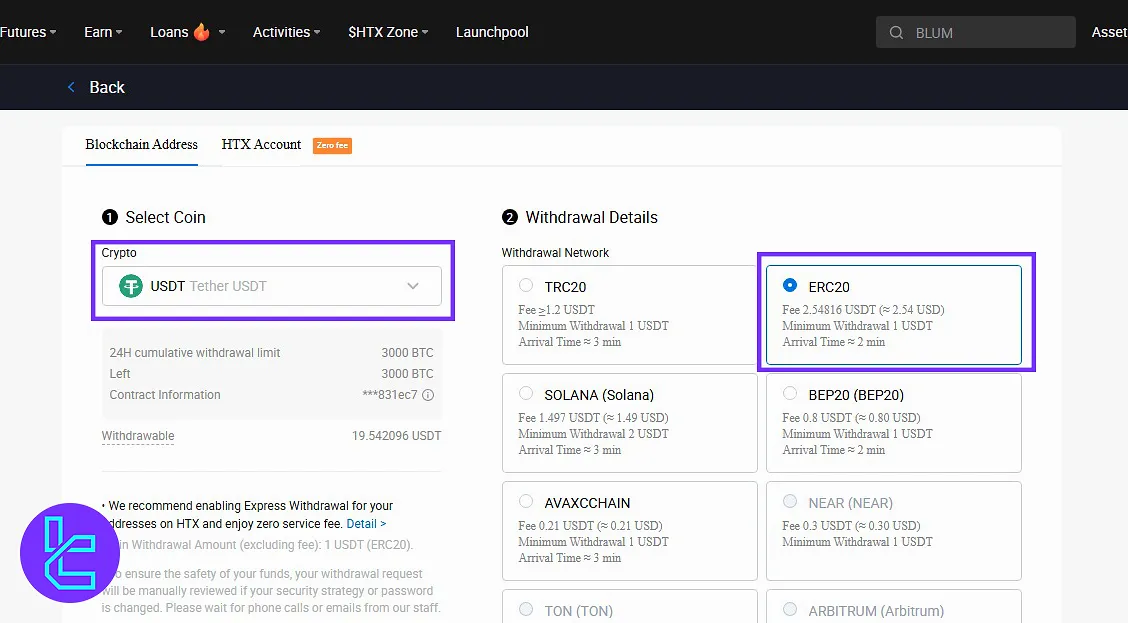Viewport: 1128px width, 623px height.
Task: Click the Withdrawable label
Action: (x=137, y=436)
